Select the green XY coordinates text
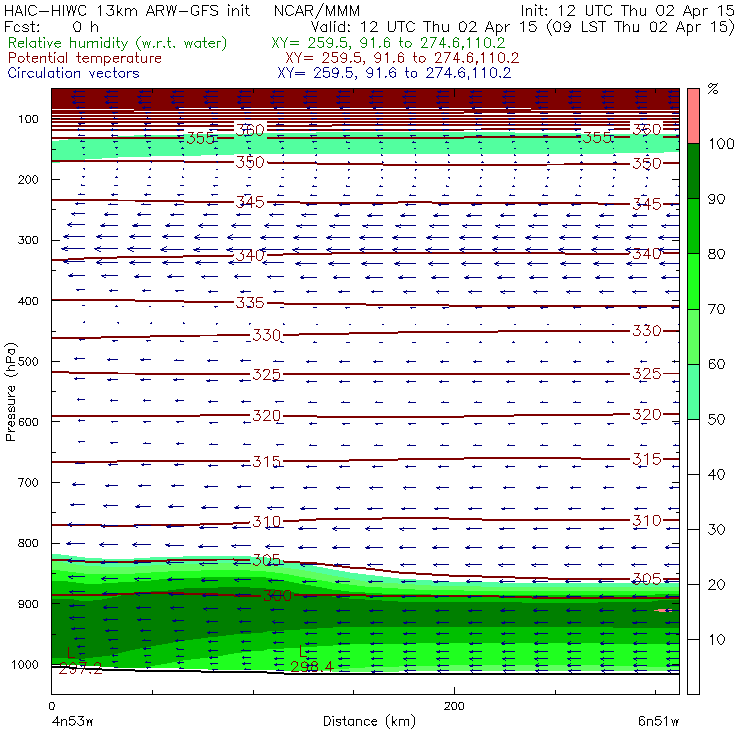 (x=388, y=43)
